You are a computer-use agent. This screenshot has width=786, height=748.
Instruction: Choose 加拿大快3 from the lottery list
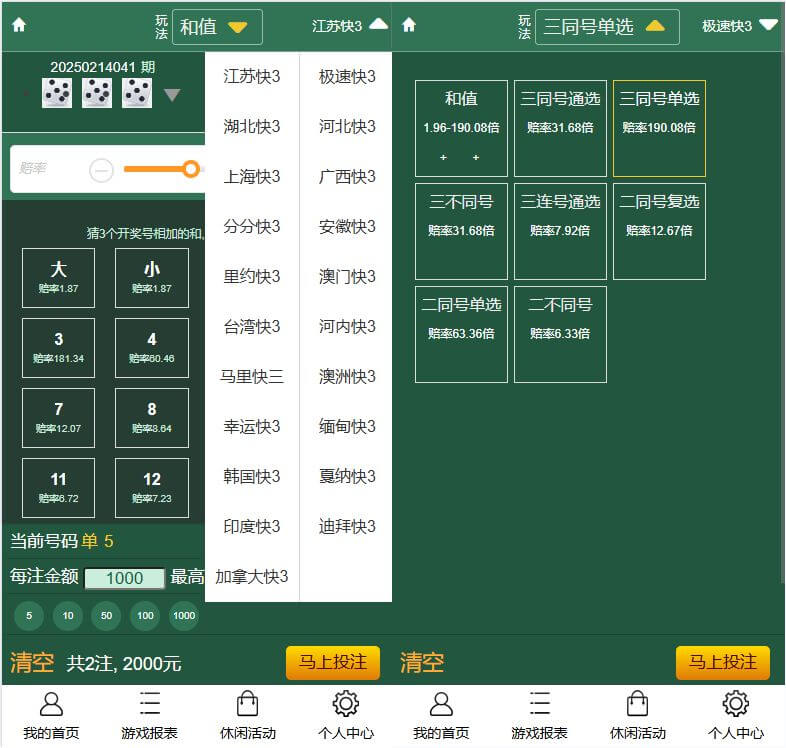(252, 577)
